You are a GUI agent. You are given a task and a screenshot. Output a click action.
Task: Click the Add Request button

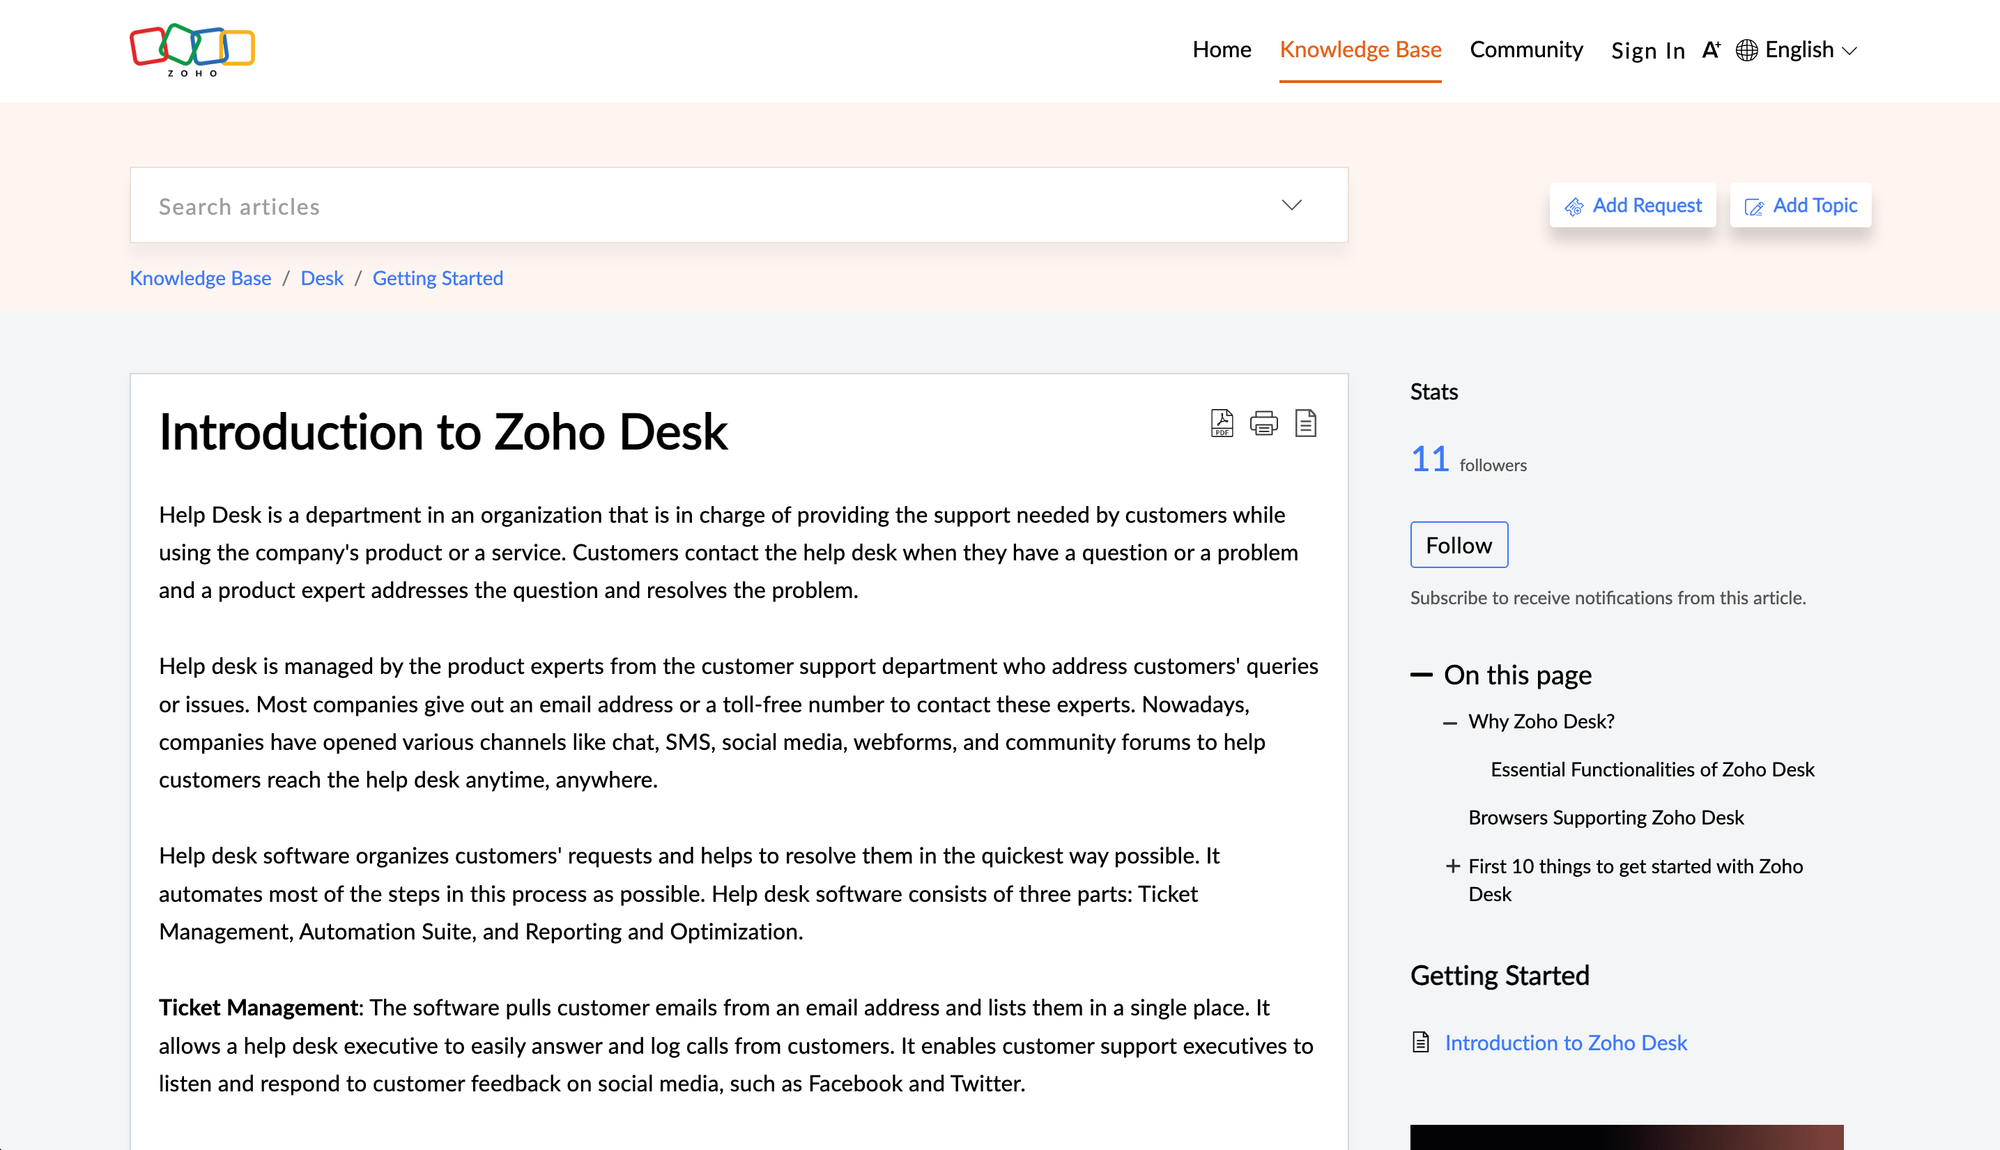[1632, 205]
